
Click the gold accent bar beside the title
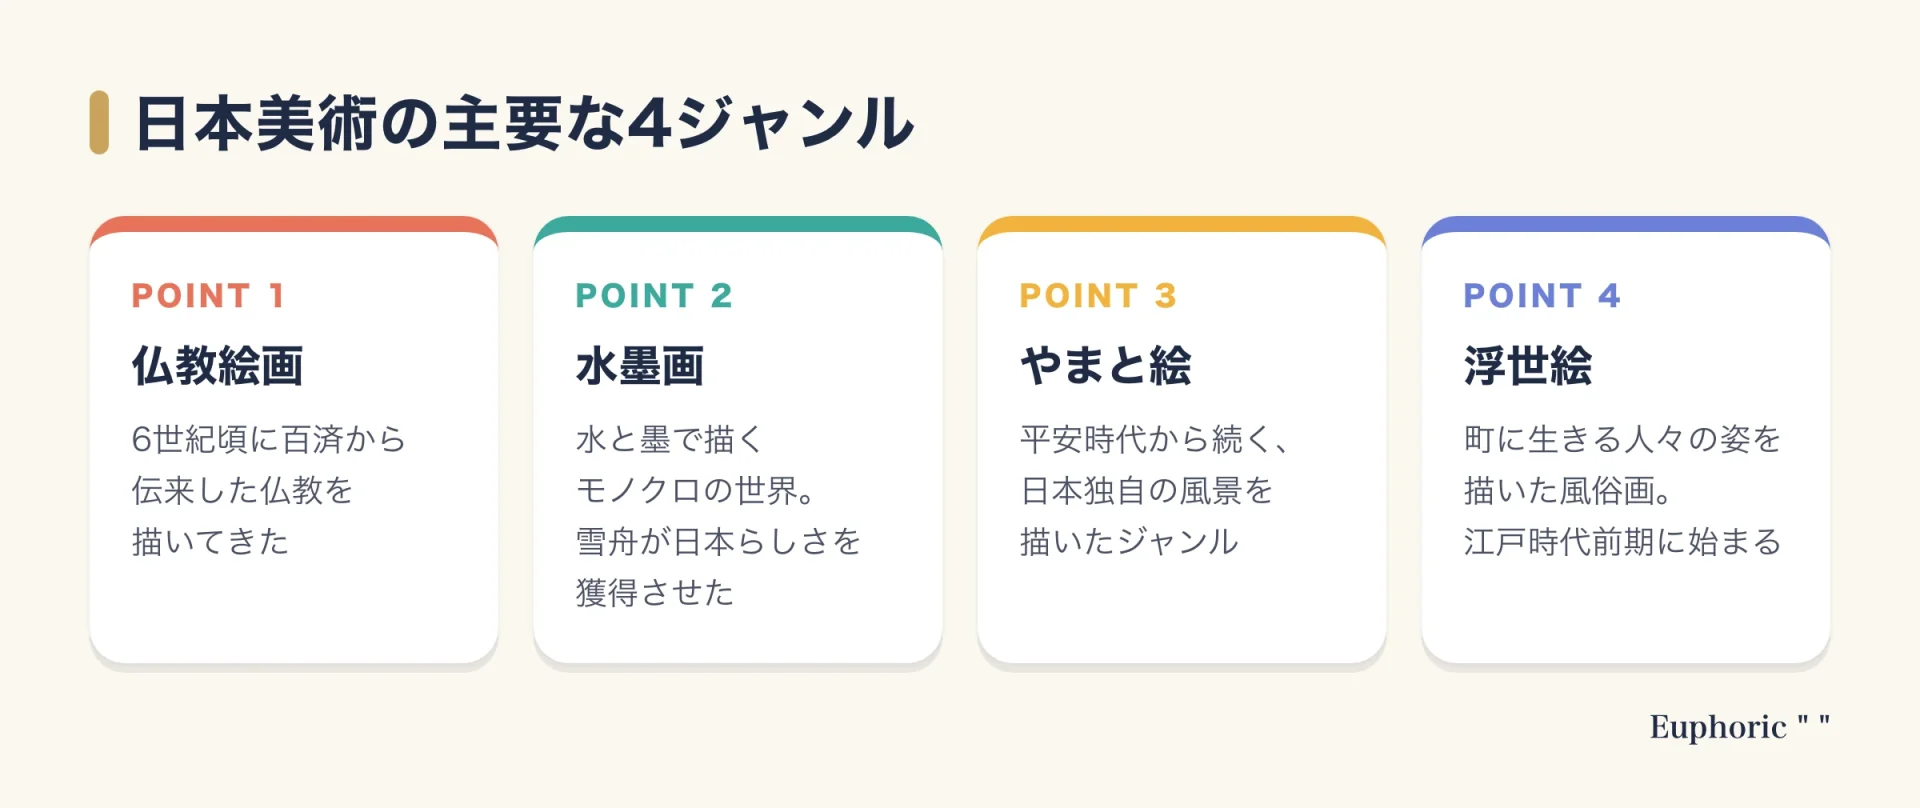click(99, 123)
